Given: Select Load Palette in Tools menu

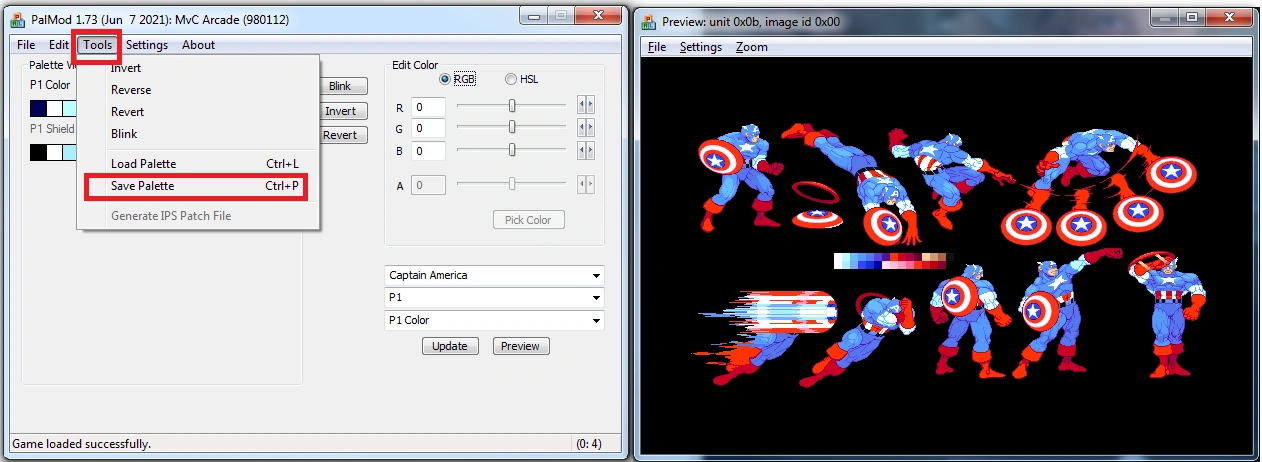Looking at the screenshot, I should [x=198, y=164].
